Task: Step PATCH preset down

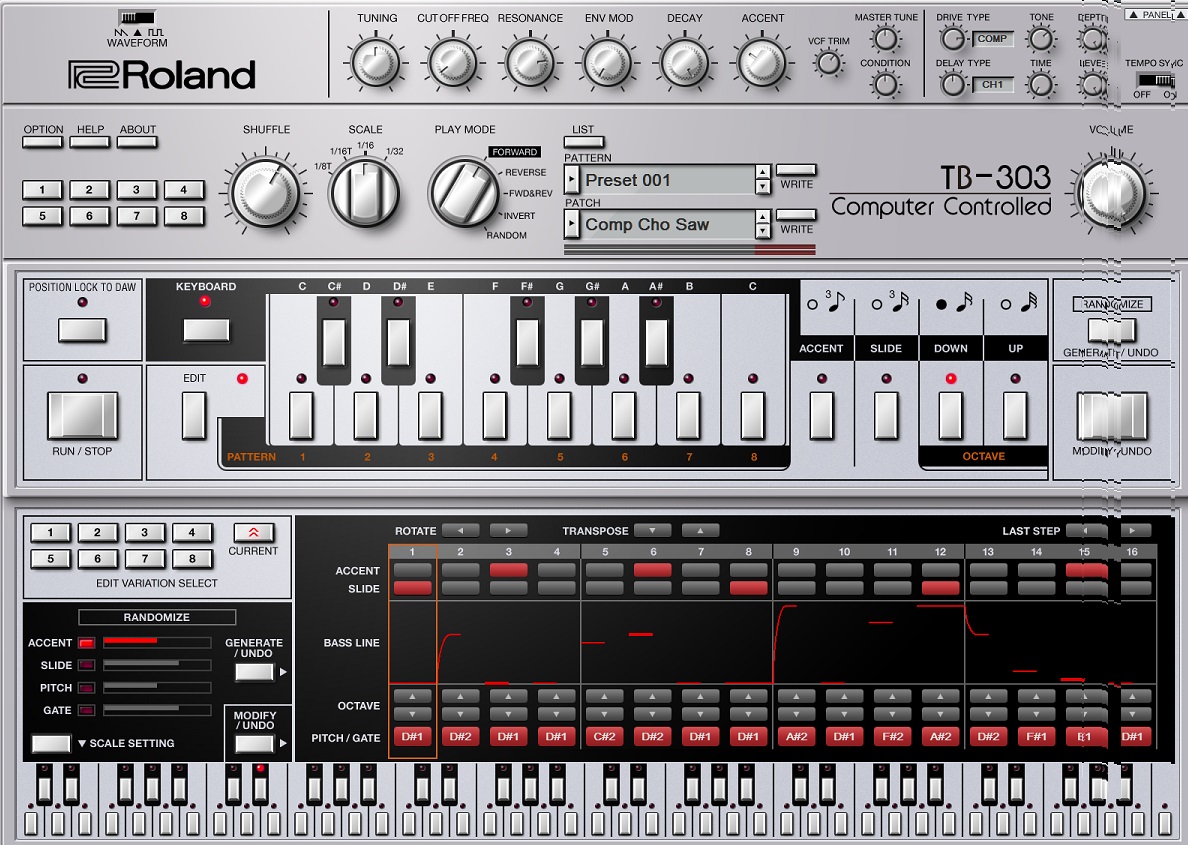Action: coord(763,231)
